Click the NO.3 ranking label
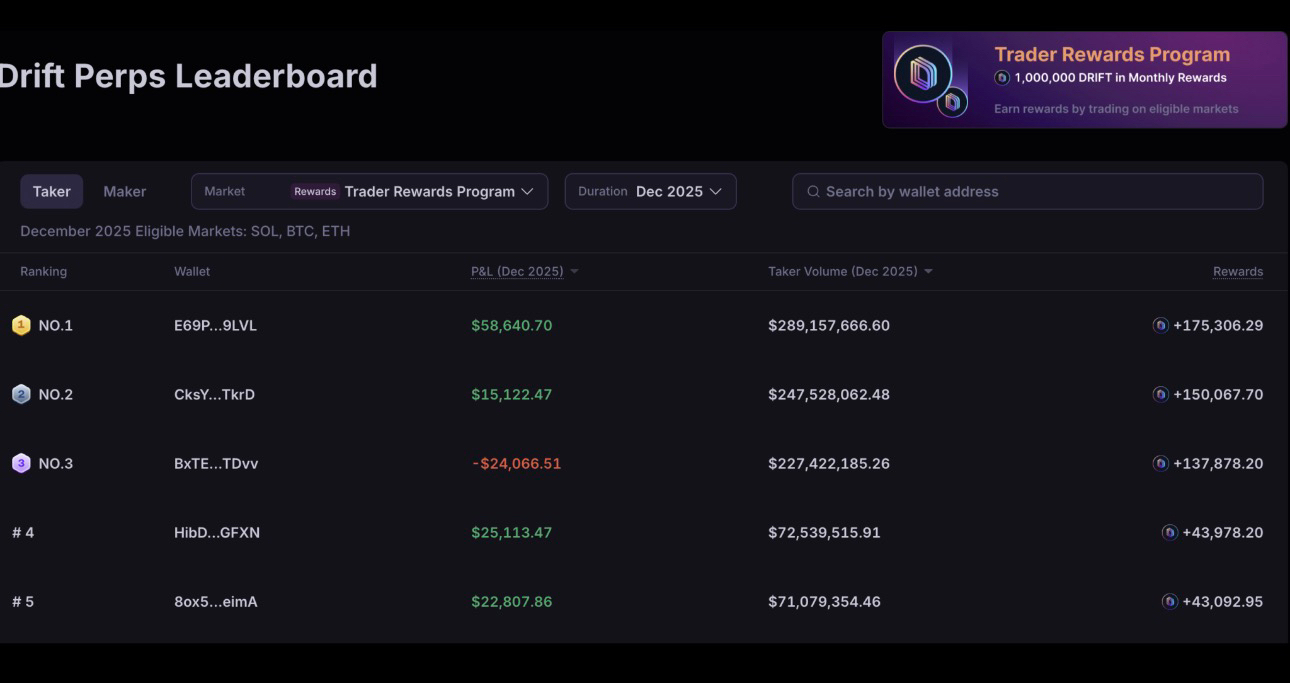1290x683 pixels. (55, 463)
